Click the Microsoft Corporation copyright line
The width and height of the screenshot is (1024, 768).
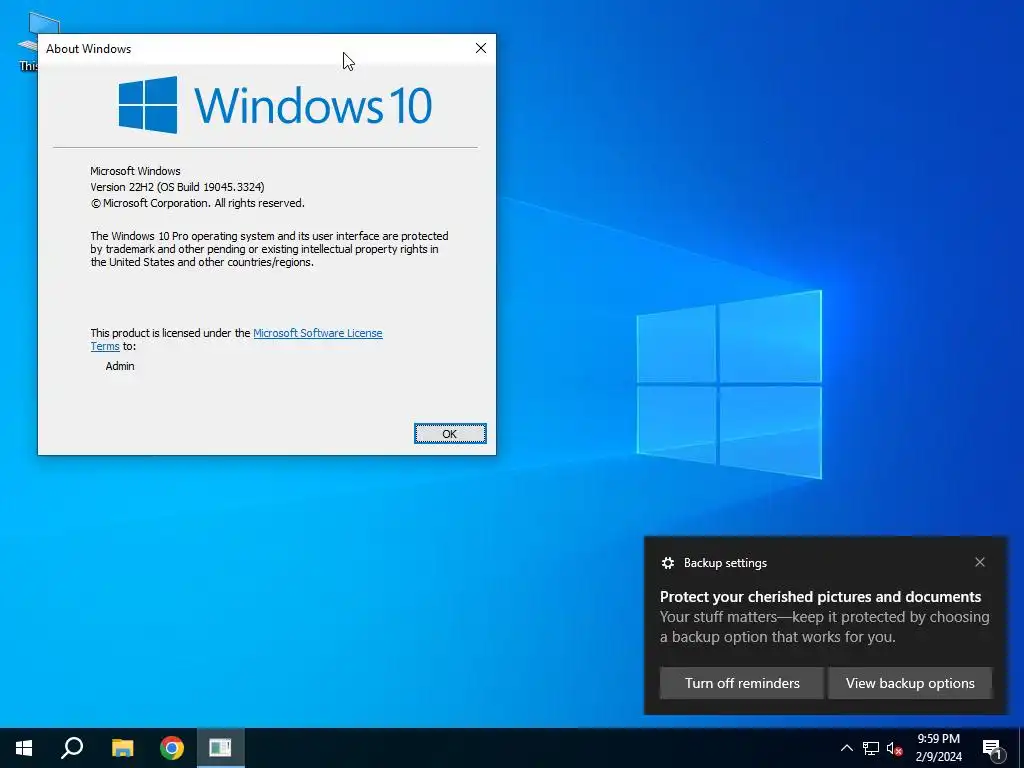(197, 203)
